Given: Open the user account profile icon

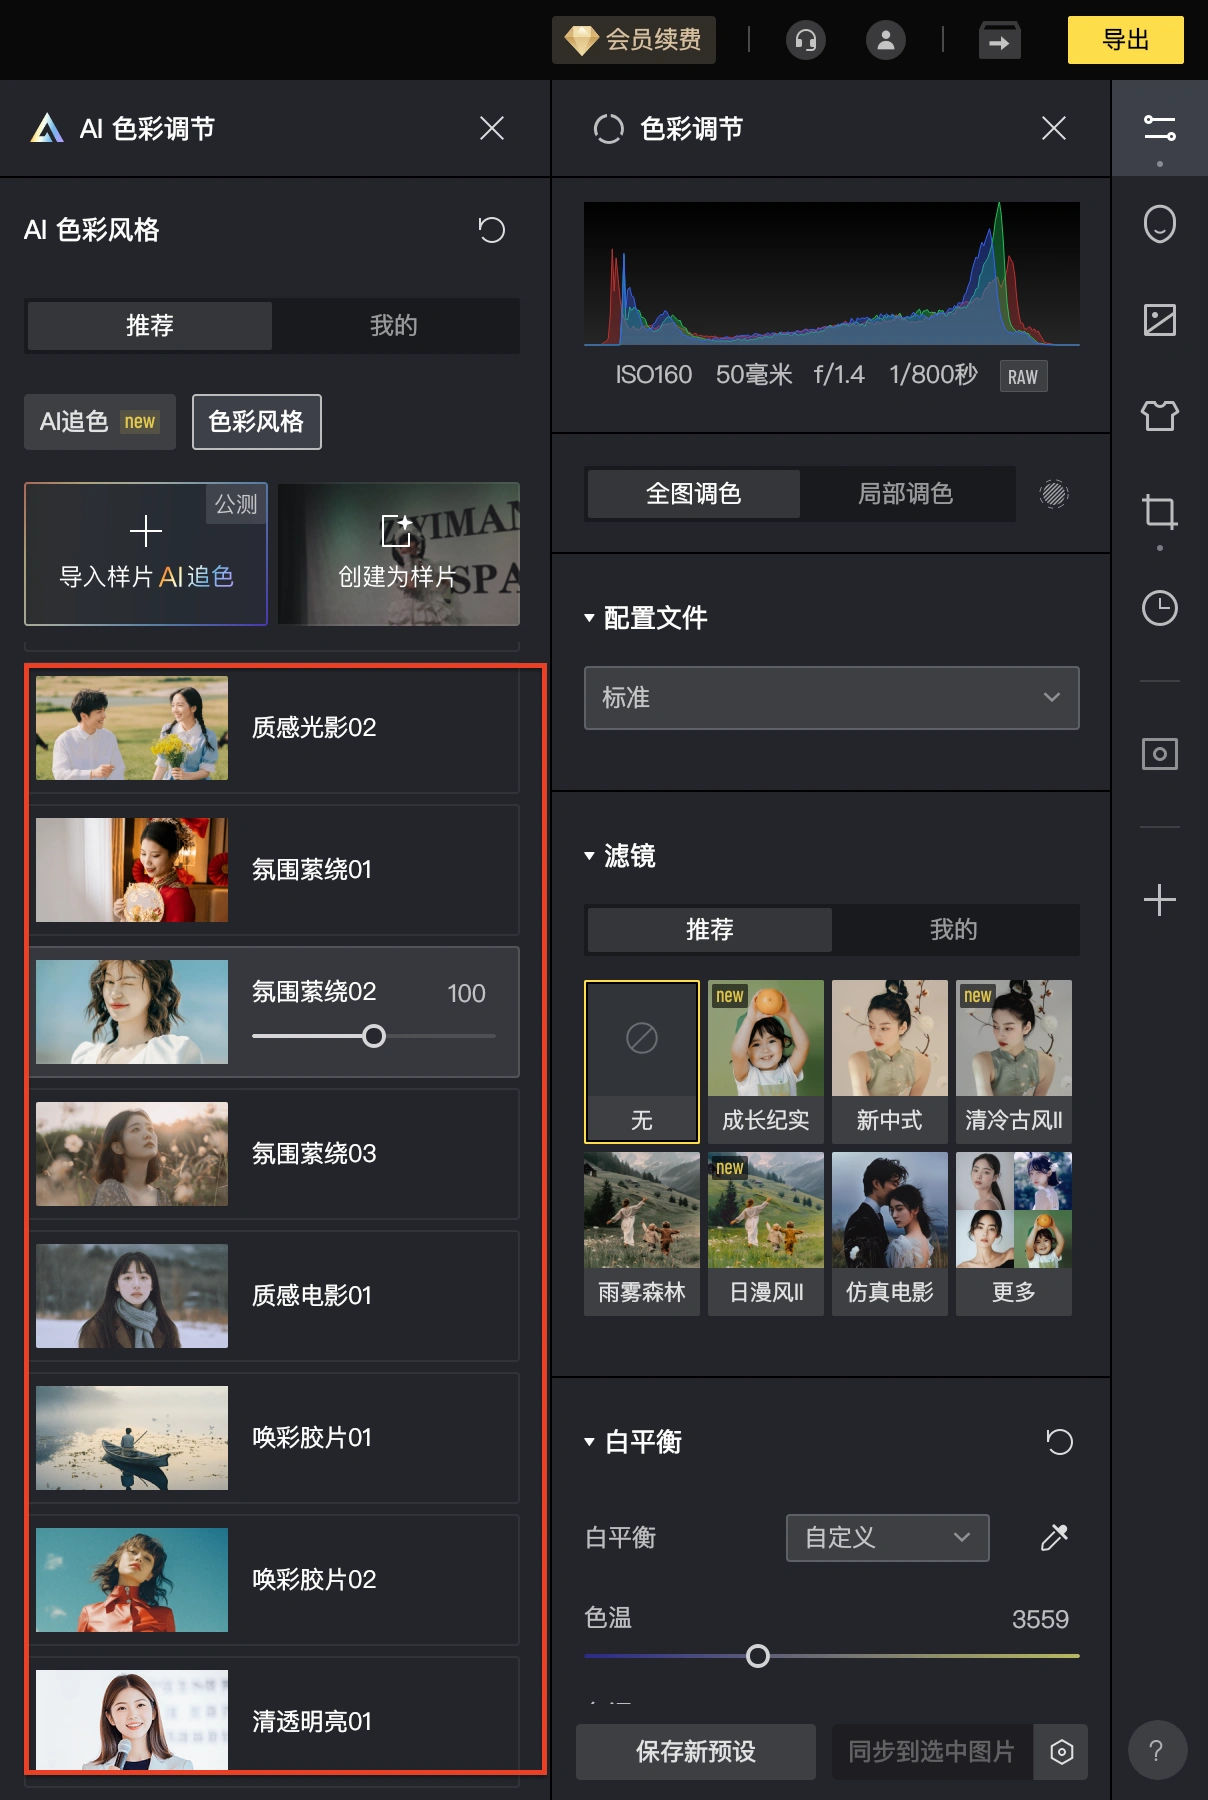Looking at the screenshot, I should (x=885, y=40).
